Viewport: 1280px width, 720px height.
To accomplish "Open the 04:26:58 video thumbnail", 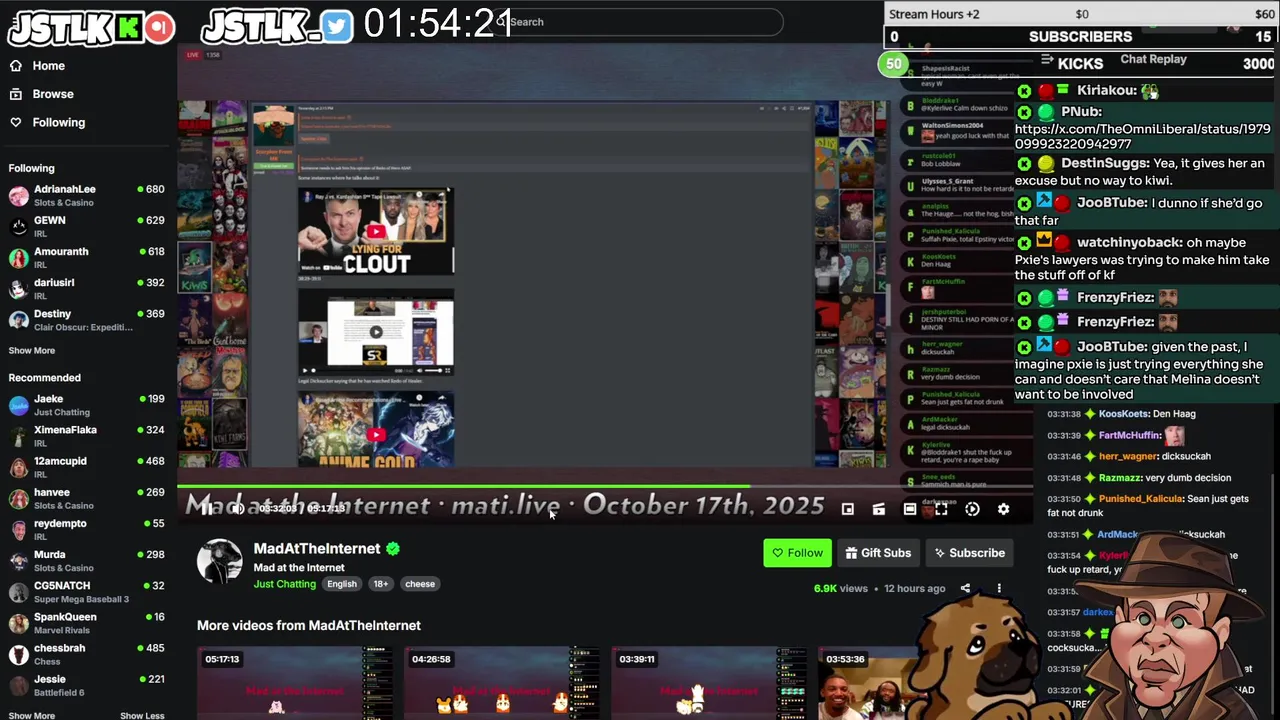I will point(502,683).
